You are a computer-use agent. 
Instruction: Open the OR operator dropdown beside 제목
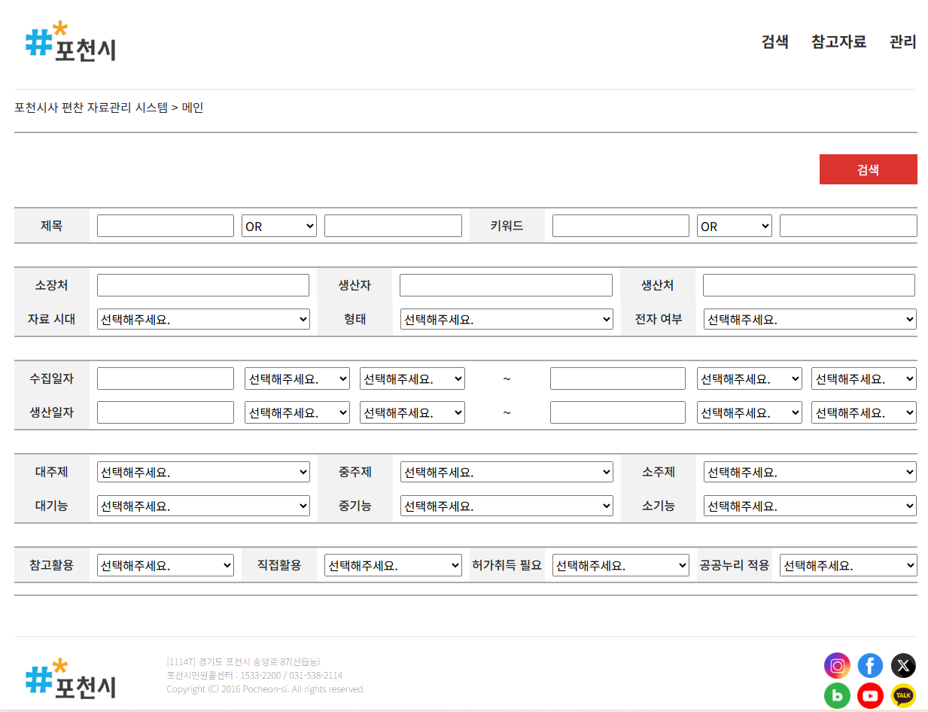pyautogui.click(x=279, y=226)
